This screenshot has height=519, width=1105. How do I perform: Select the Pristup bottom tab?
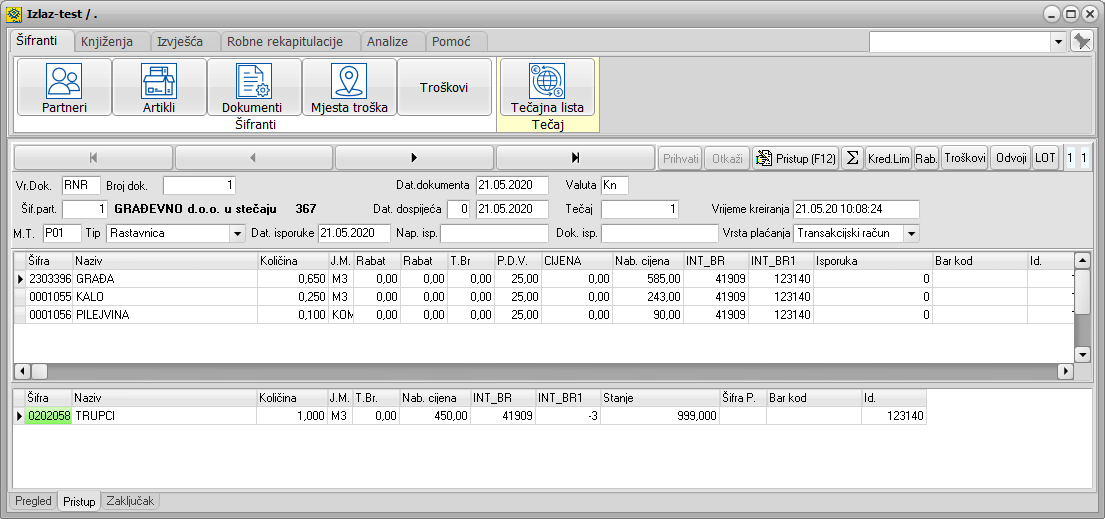click(79, 501)
